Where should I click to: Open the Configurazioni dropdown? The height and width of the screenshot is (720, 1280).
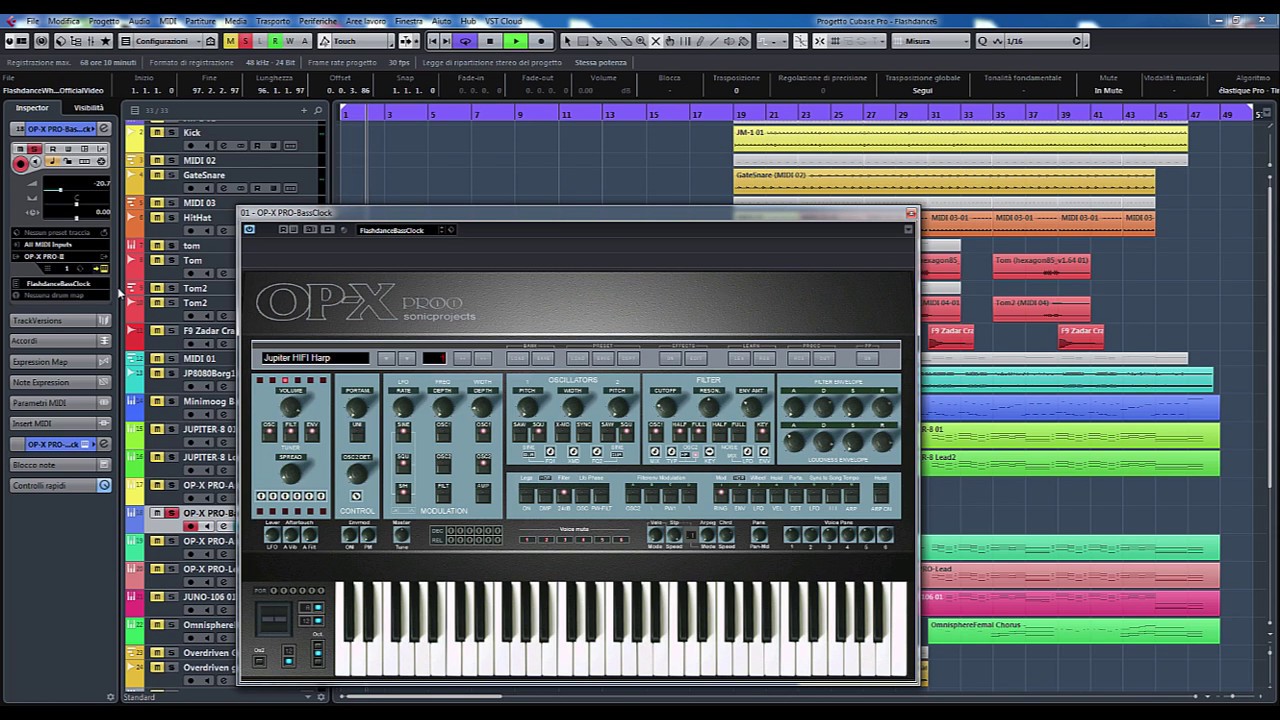pyautogui.click(x=161, y=41)
